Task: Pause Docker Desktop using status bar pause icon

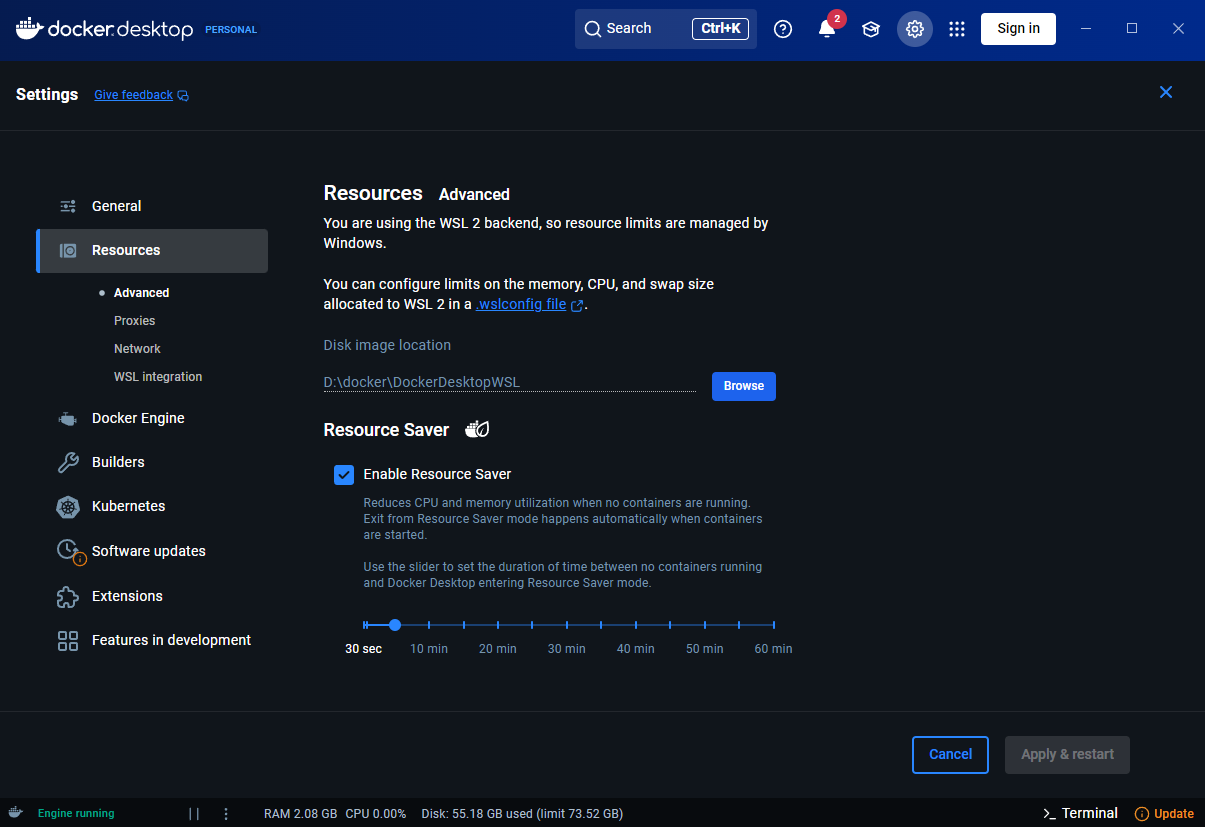Action: (194, 813)
